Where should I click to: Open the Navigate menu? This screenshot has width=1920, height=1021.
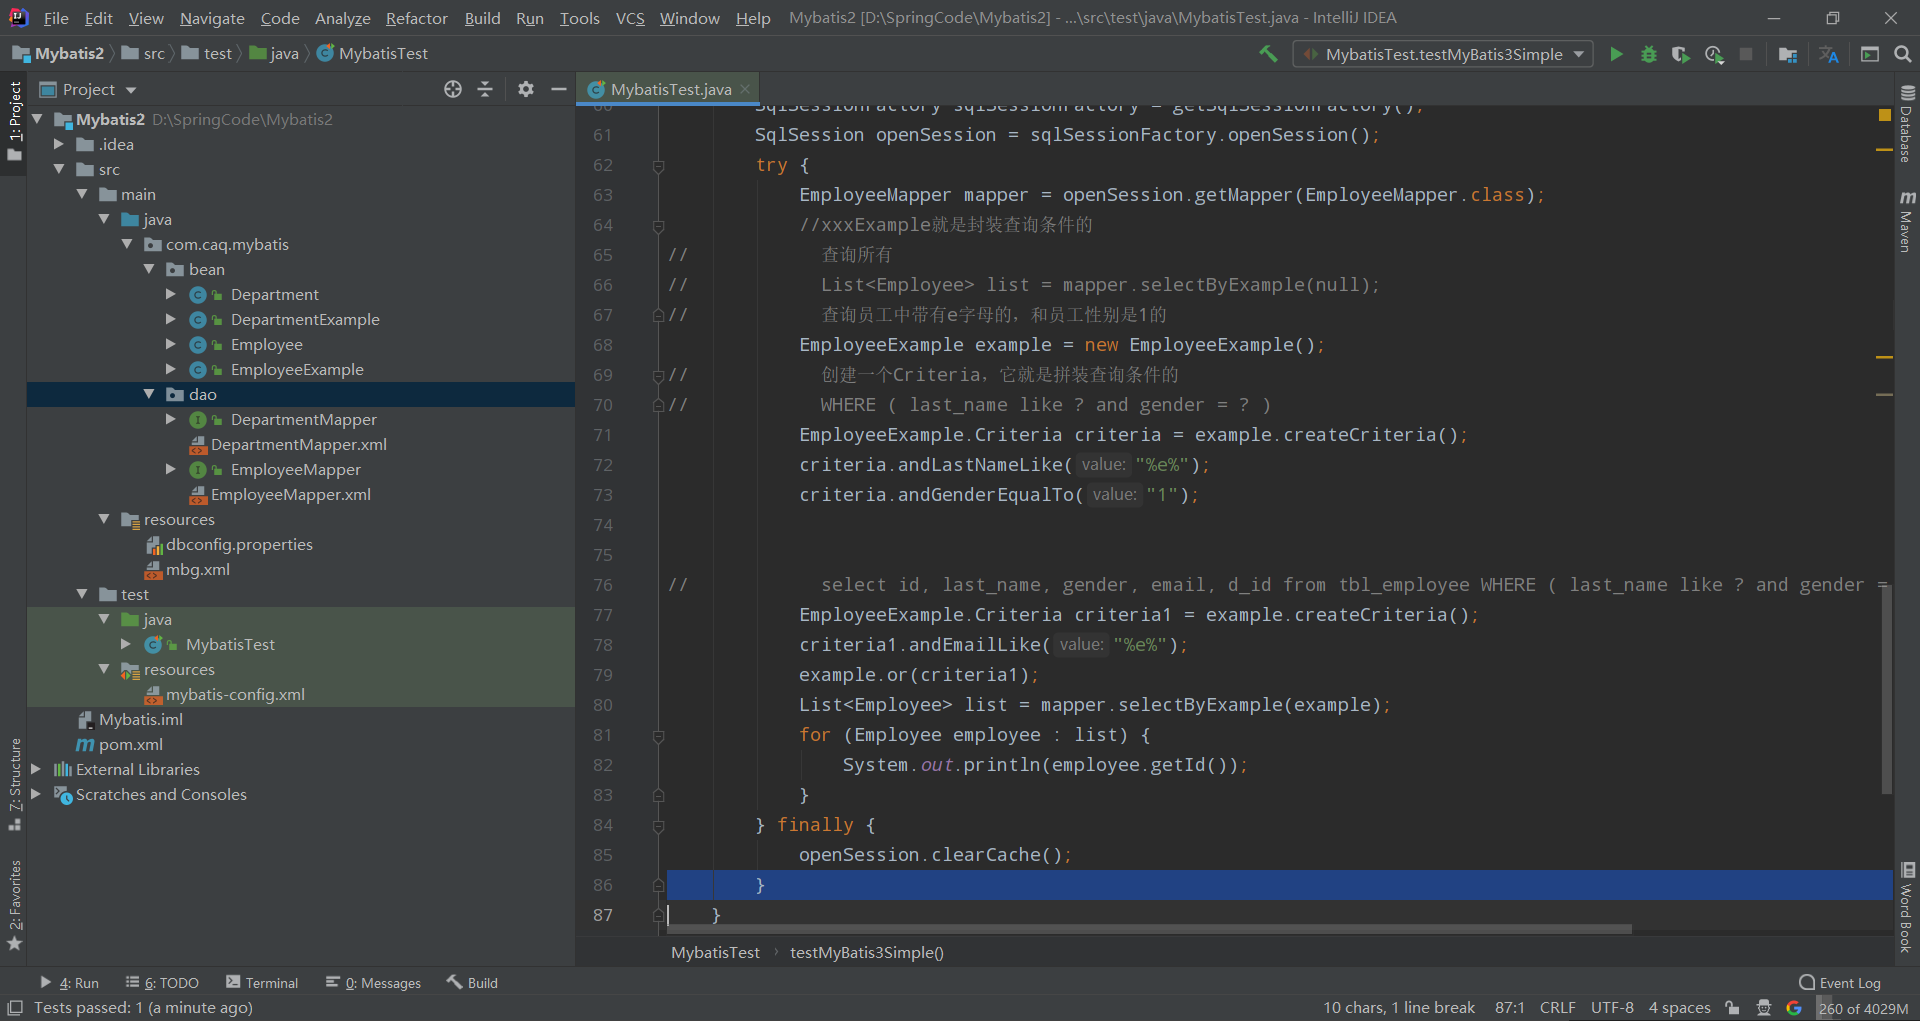pyautogui.click(x=212, y=18)
